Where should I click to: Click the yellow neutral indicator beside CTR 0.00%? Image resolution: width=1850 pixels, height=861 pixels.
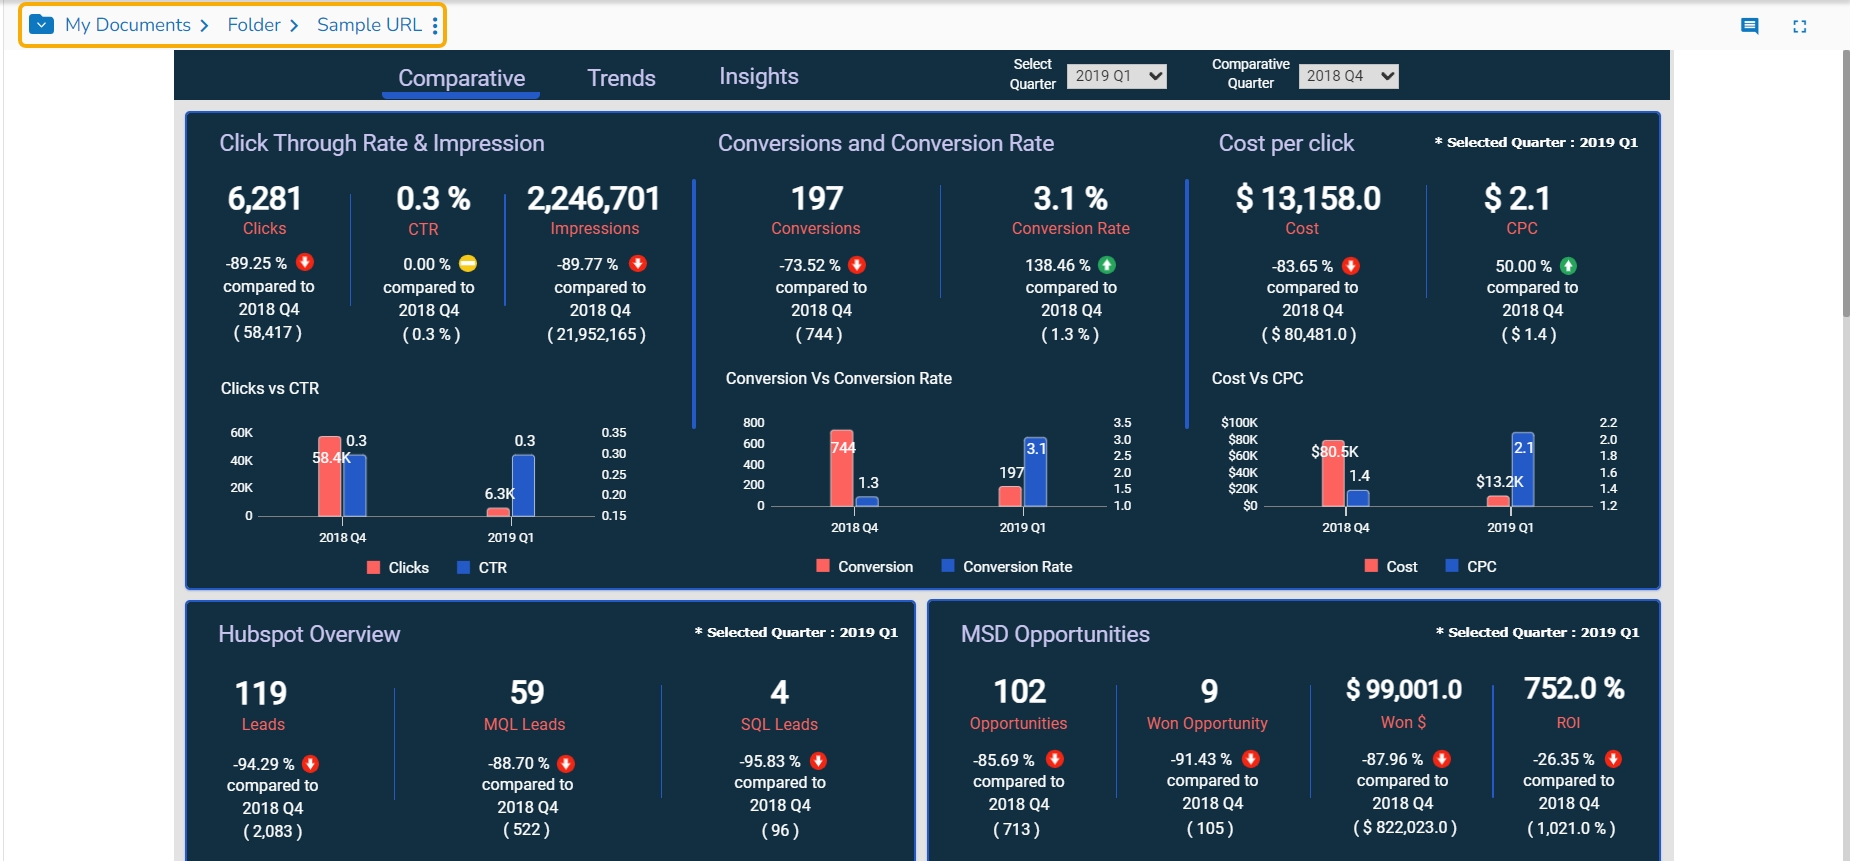click(x=468, y=264)
